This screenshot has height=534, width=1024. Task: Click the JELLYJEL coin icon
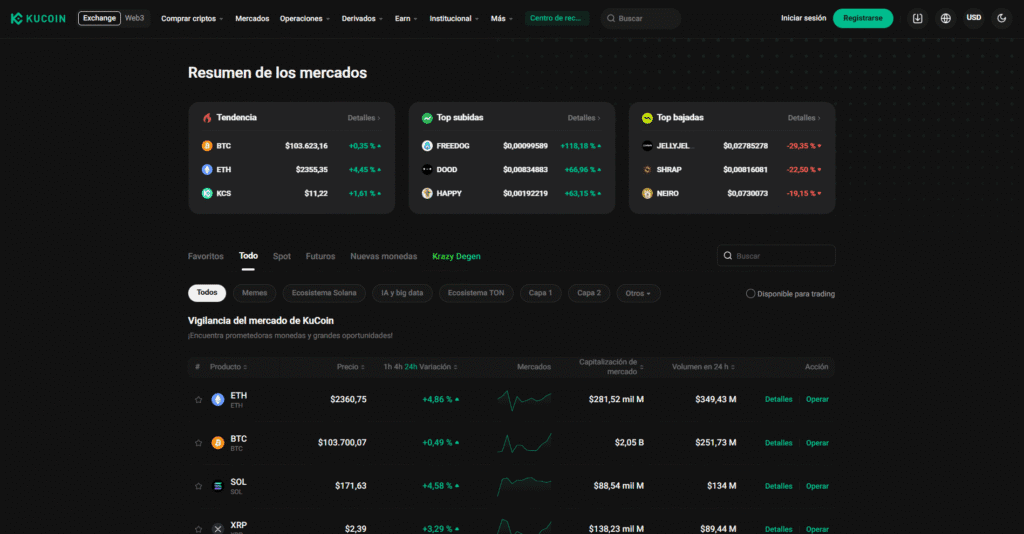pos(647,146)
